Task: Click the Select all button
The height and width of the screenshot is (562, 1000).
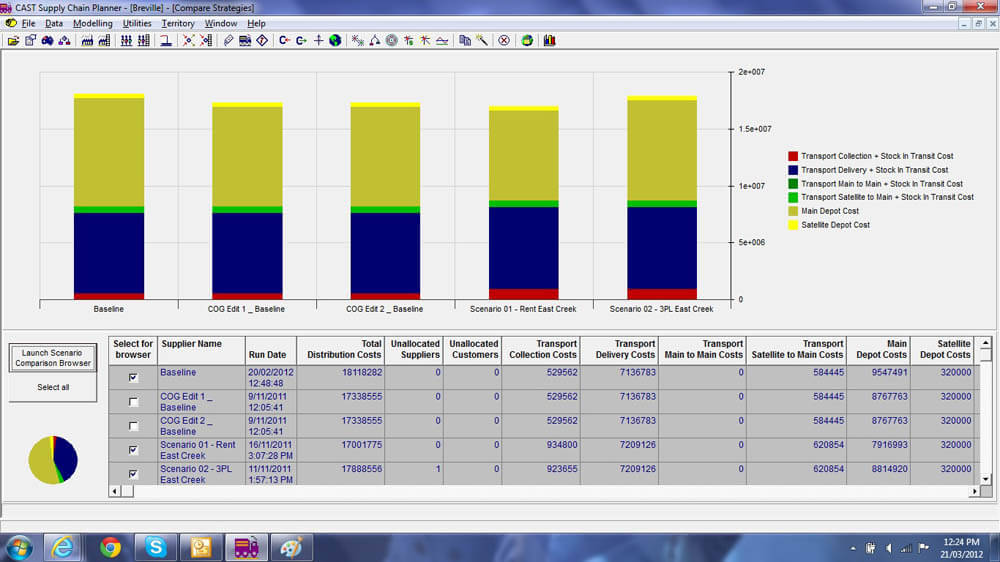Action: [53, 387]
